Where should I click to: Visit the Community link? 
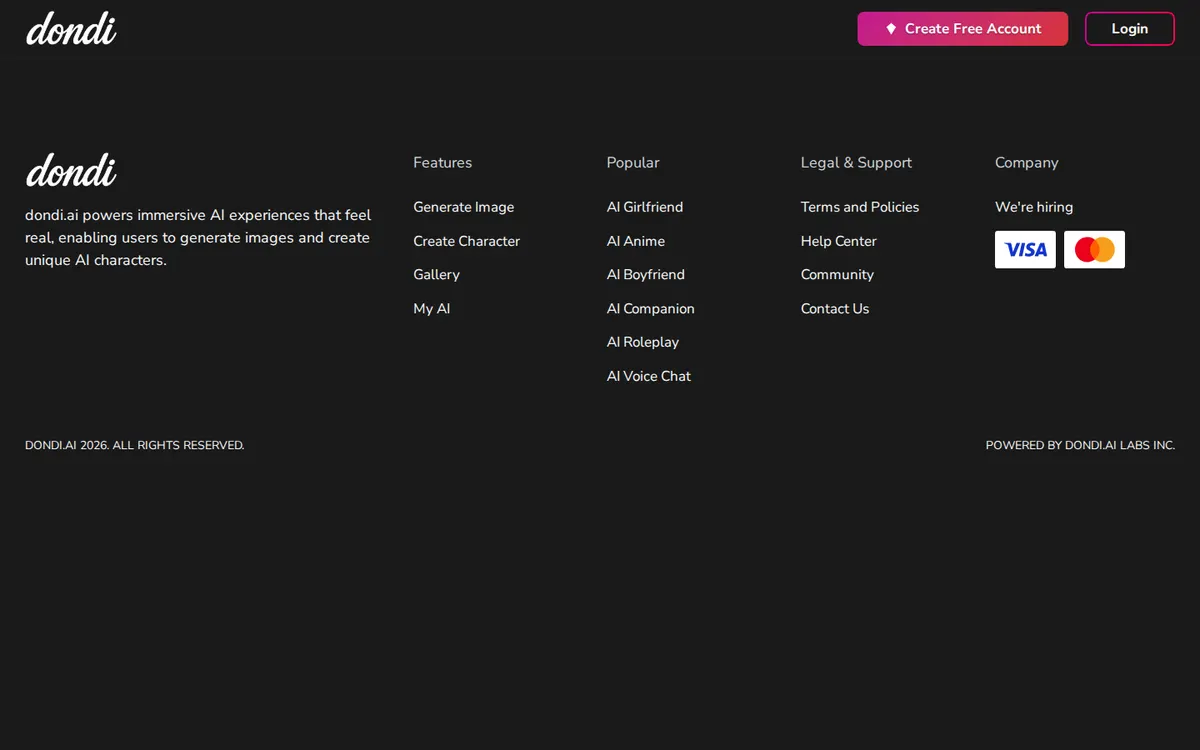(x=837, y=274)
